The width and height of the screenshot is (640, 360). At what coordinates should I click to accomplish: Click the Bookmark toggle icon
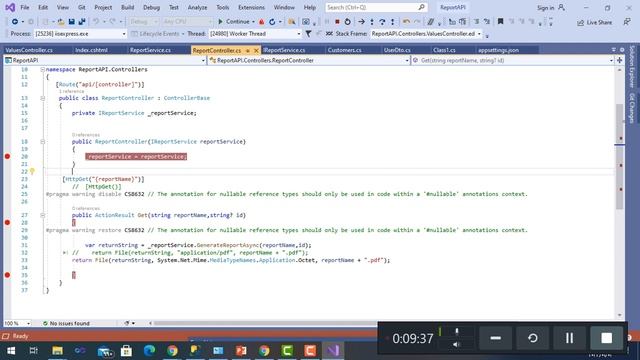tap(500, 22)
